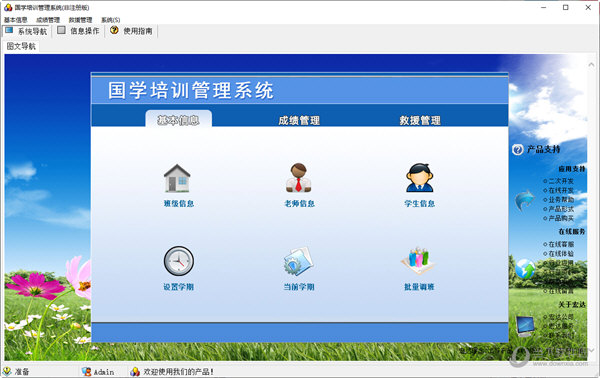This screenshot has width=600, height=378.
Task: Click the 应用支持 section heading
Action: pos(572,169)
